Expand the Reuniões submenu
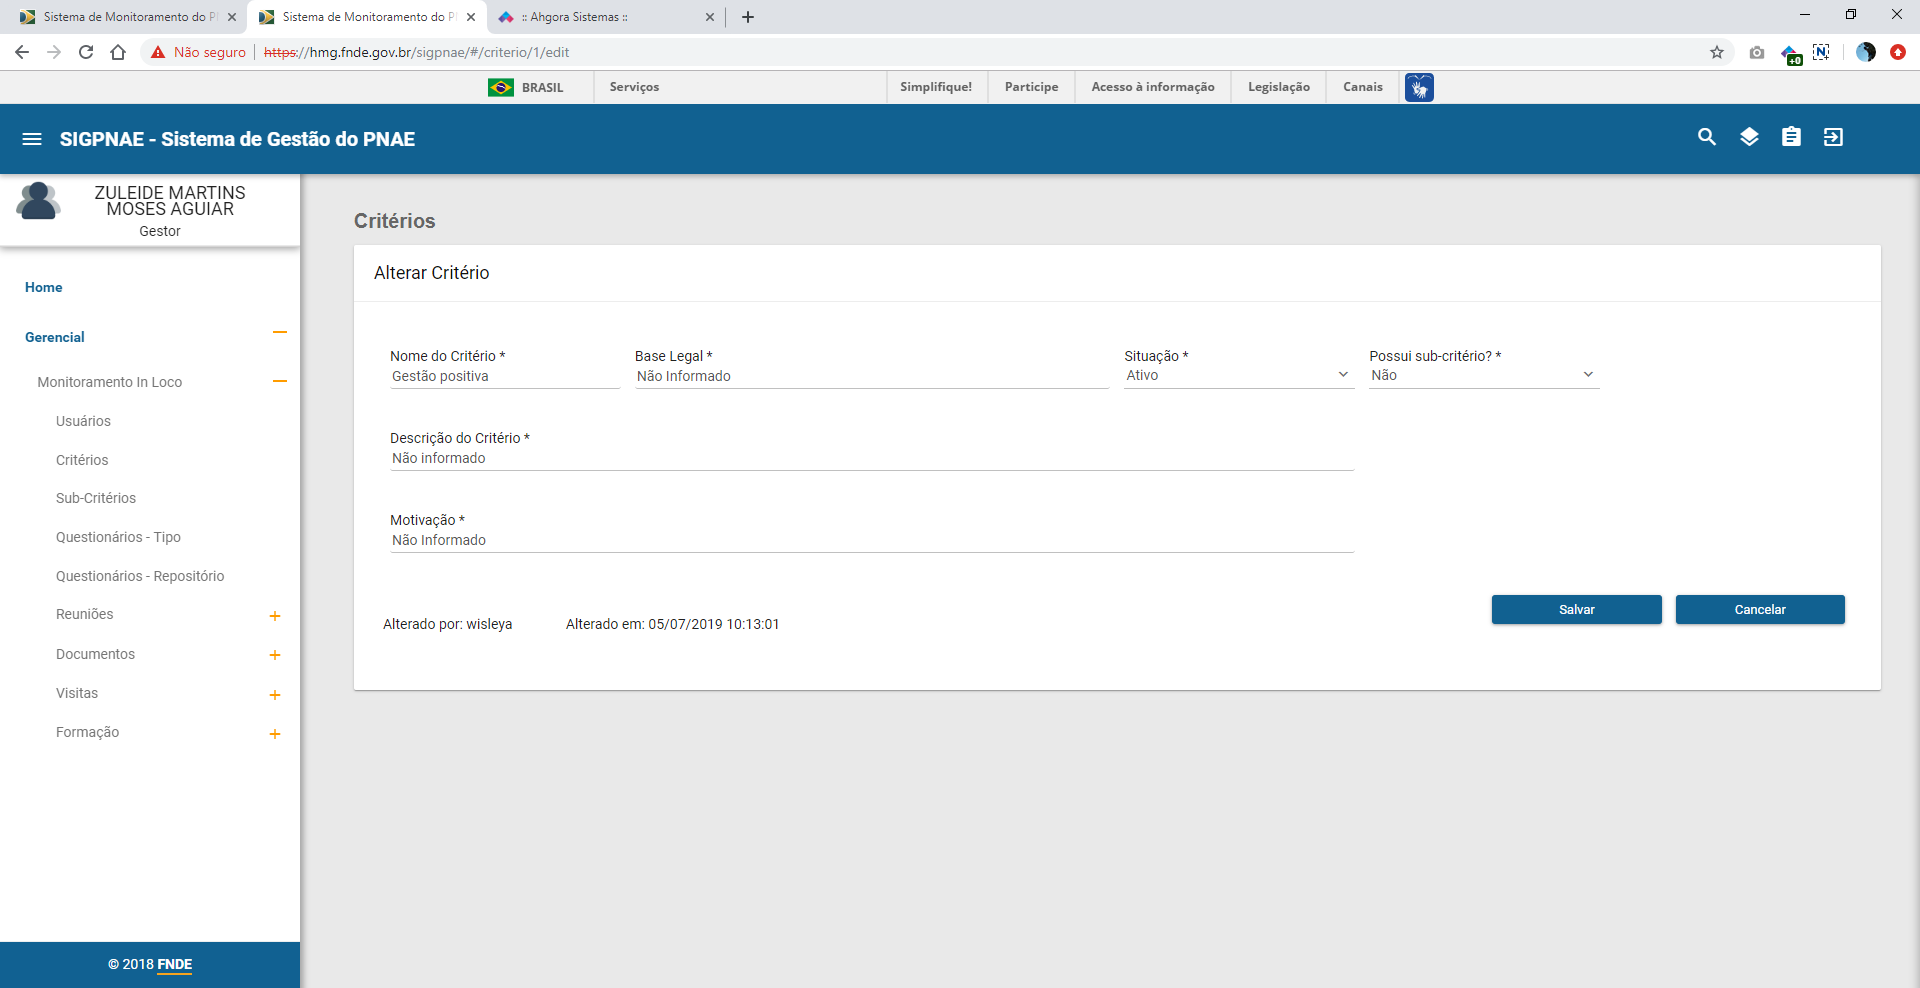Image resolution: width=1920 pixels, height=988 pixels. click(x=275, y=616)
